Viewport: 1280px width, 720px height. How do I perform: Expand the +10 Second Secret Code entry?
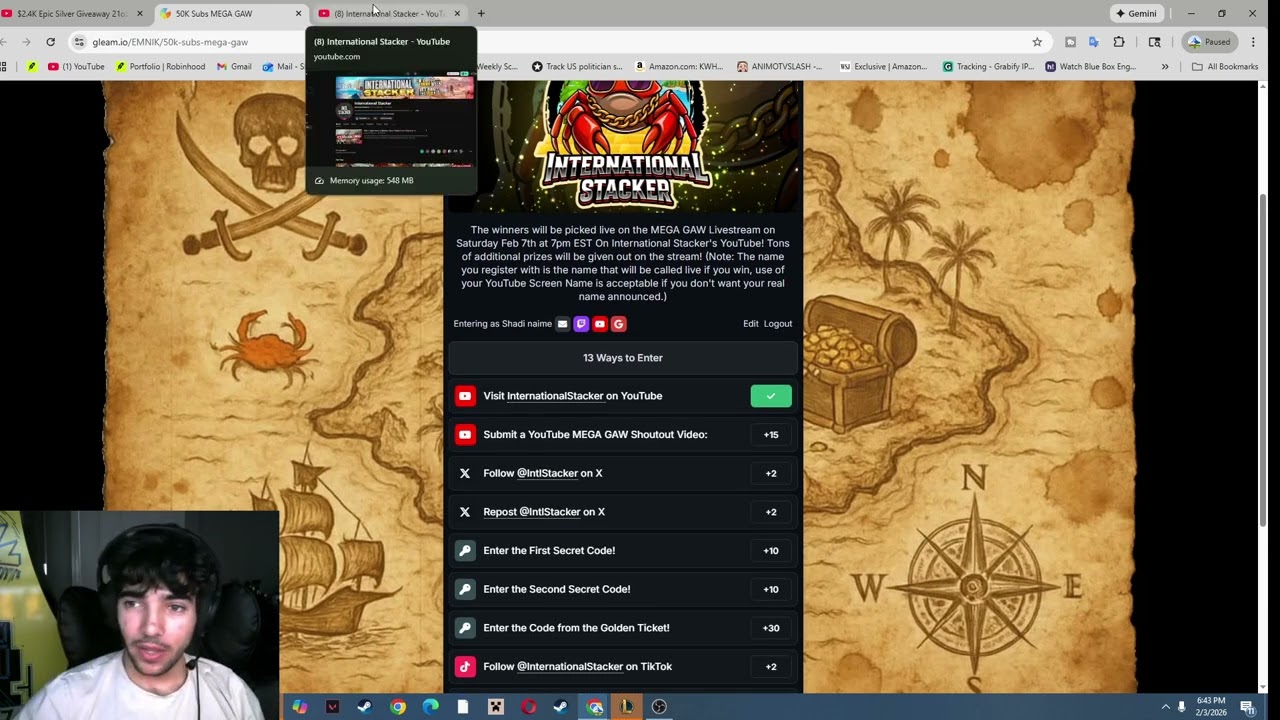point(771,589)
